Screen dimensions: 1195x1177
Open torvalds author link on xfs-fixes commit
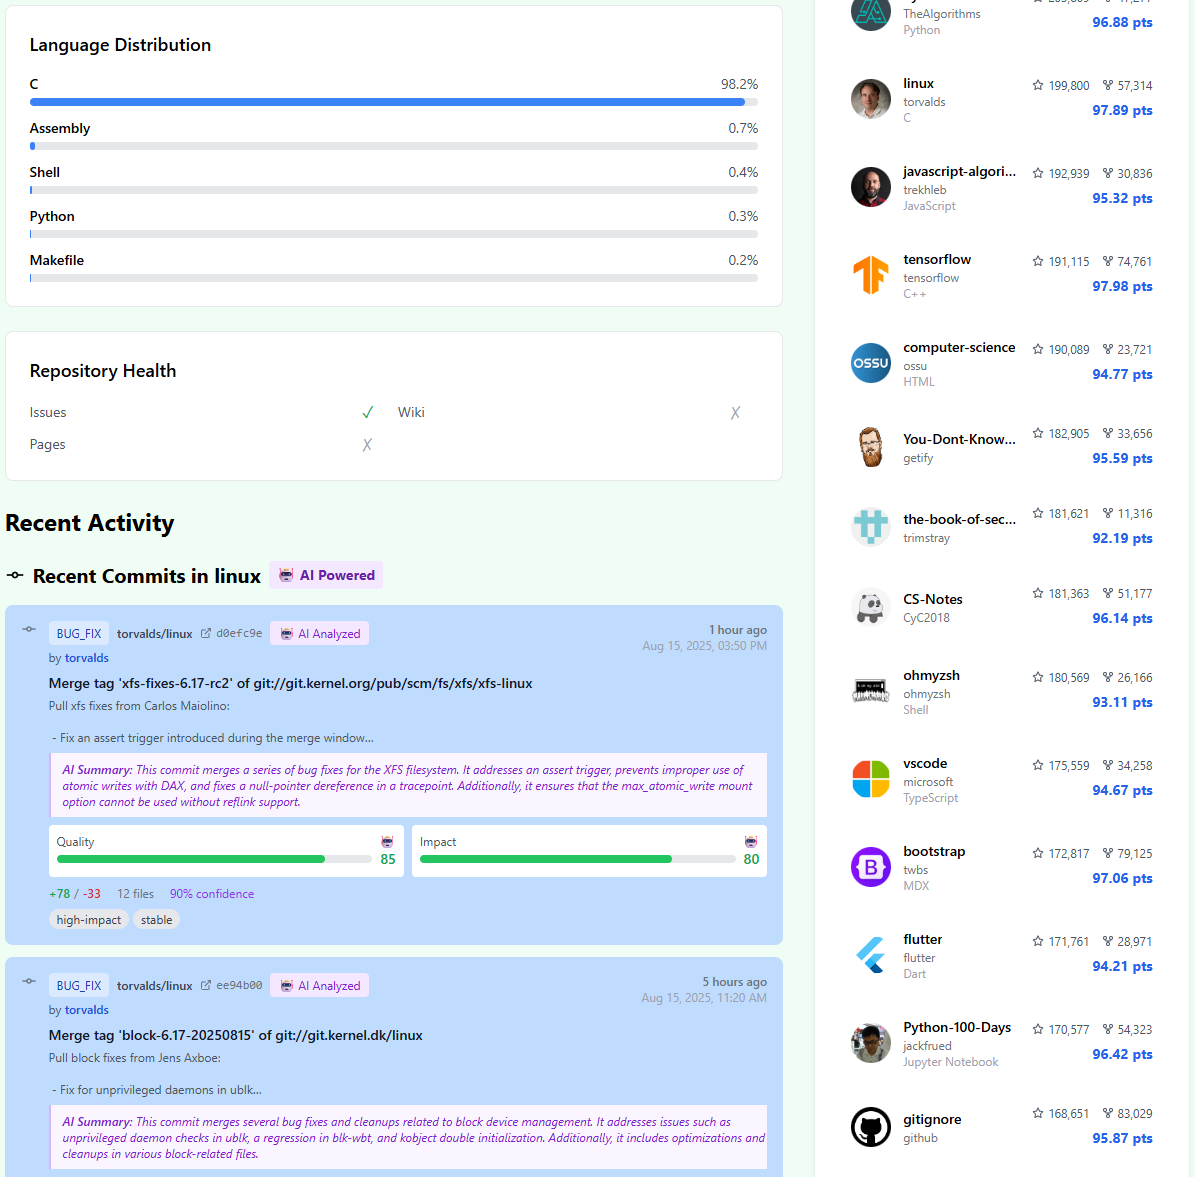click(x=86, y=658)
